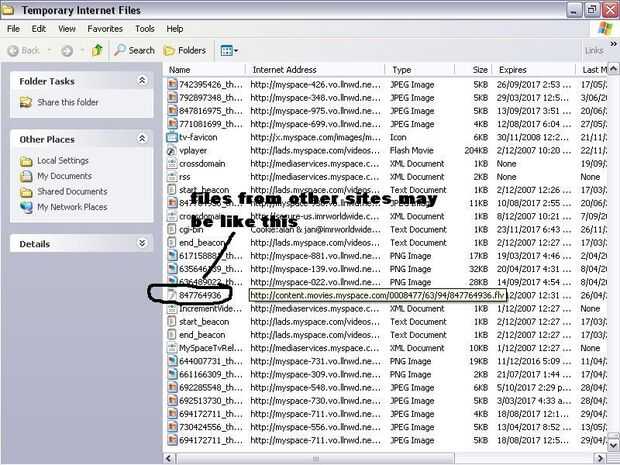Open the Back button history dropdown arrow
The image size is (620, 465).
[x=49, y=51]
